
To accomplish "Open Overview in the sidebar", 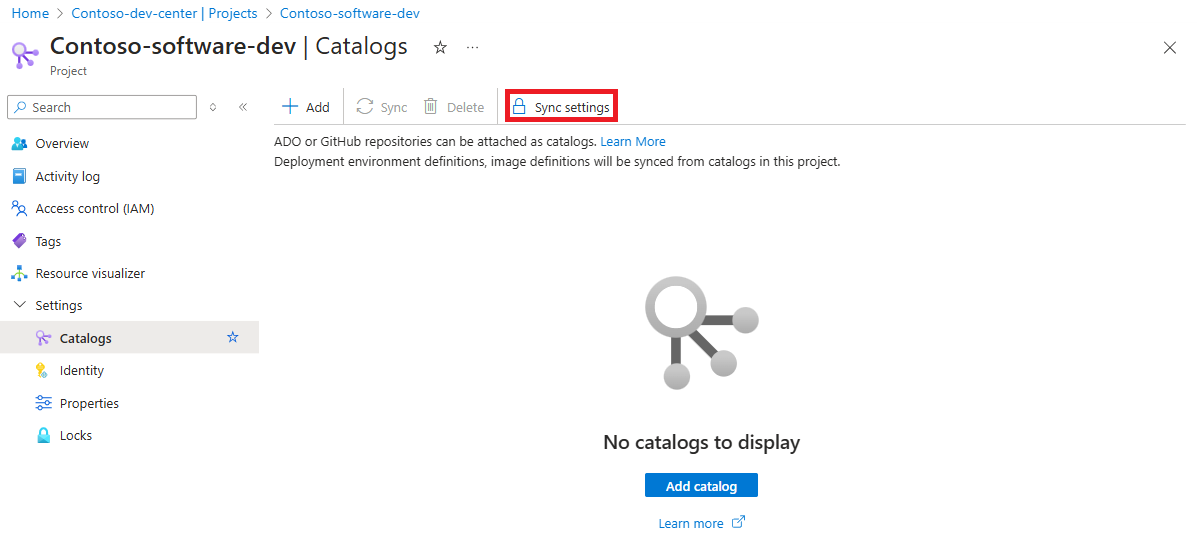I will (x=130, y=144).
